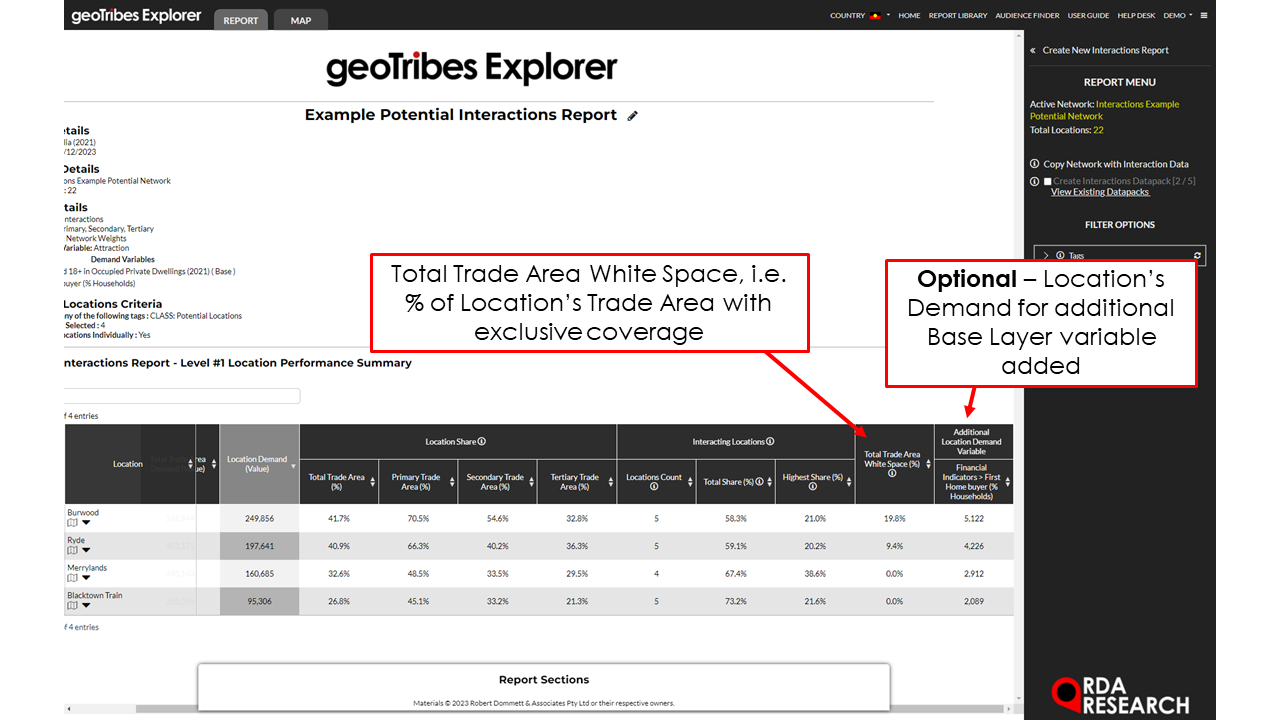Click Total Trade Area White Space info icon
Screen dimensions: 1280x720
pyautogui.click(x=892, y=474)
